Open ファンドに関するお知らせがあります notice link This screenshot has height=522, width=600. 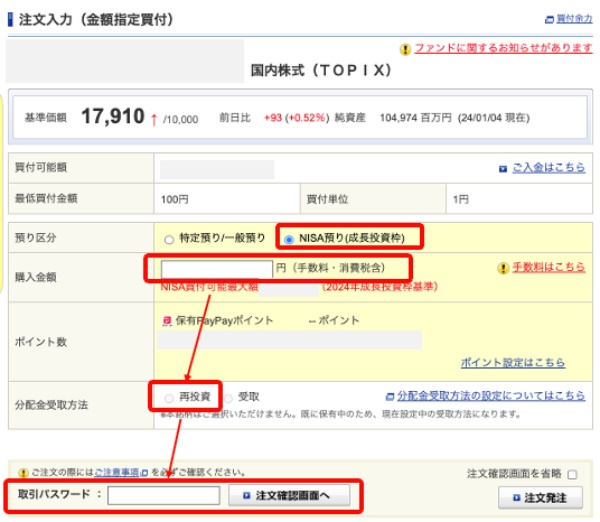[x=503, y=48]
